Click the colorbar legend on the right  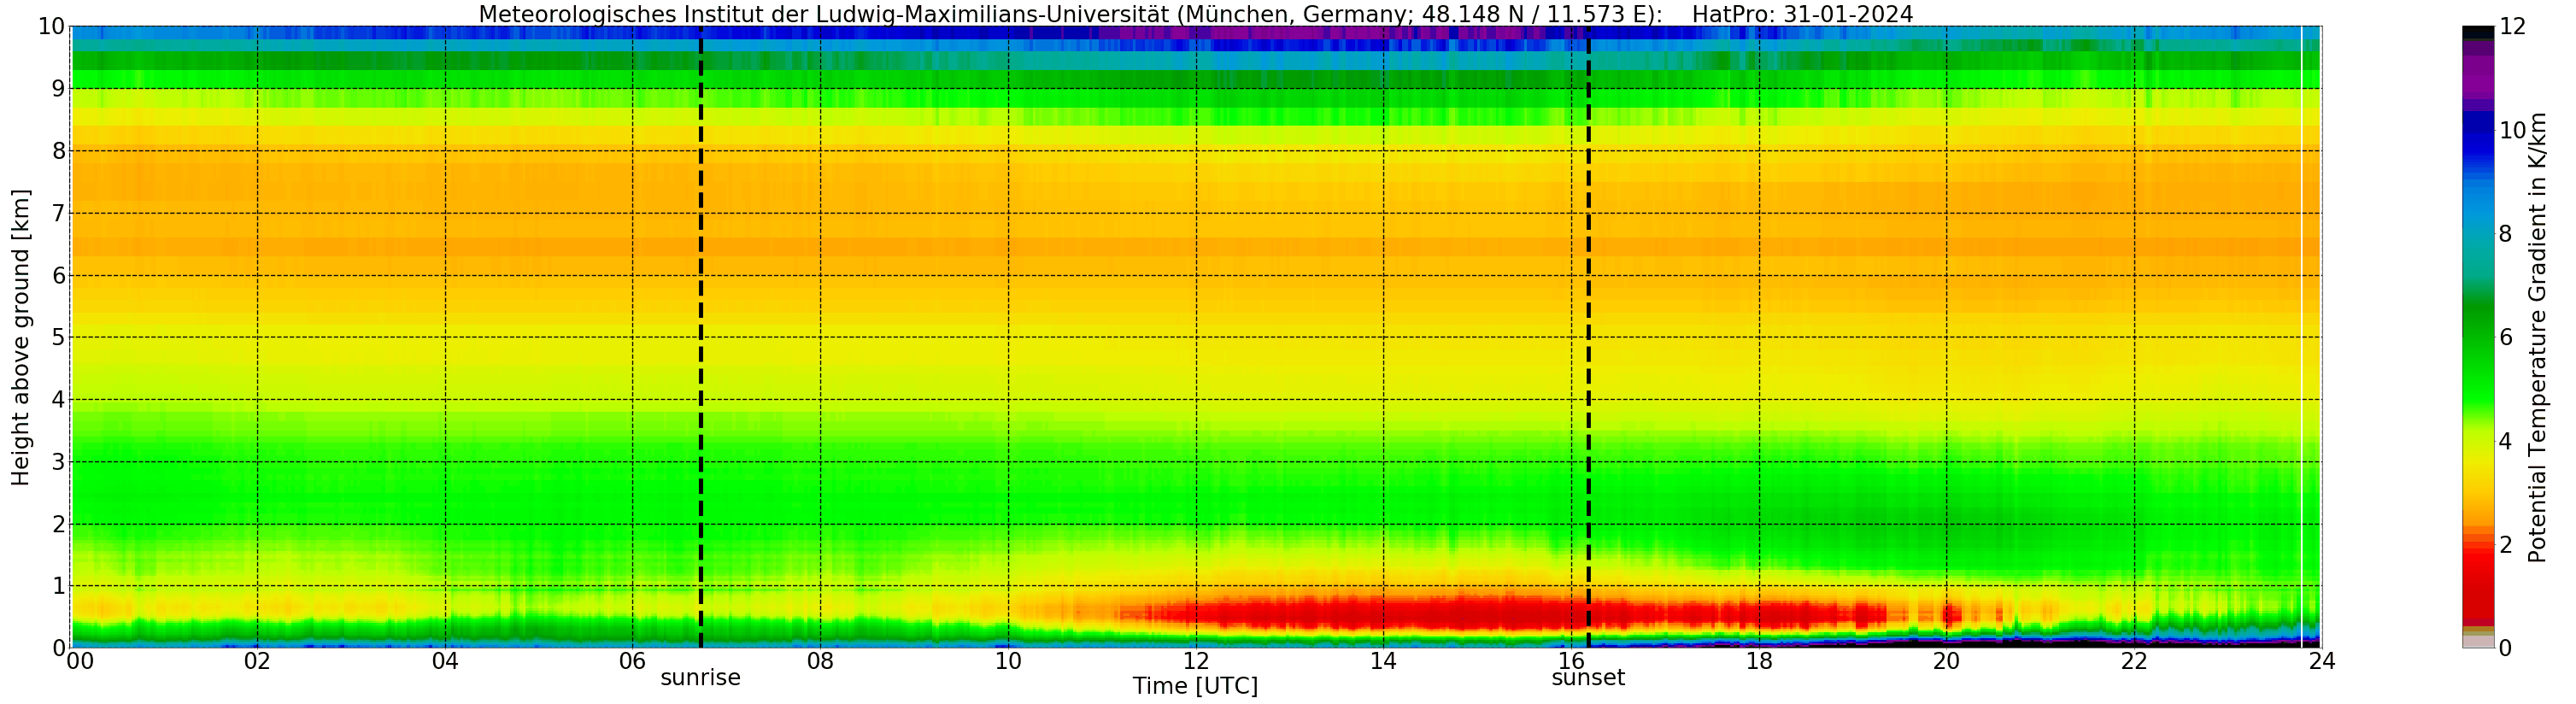pyautogui.click(x=2478, y=337)
